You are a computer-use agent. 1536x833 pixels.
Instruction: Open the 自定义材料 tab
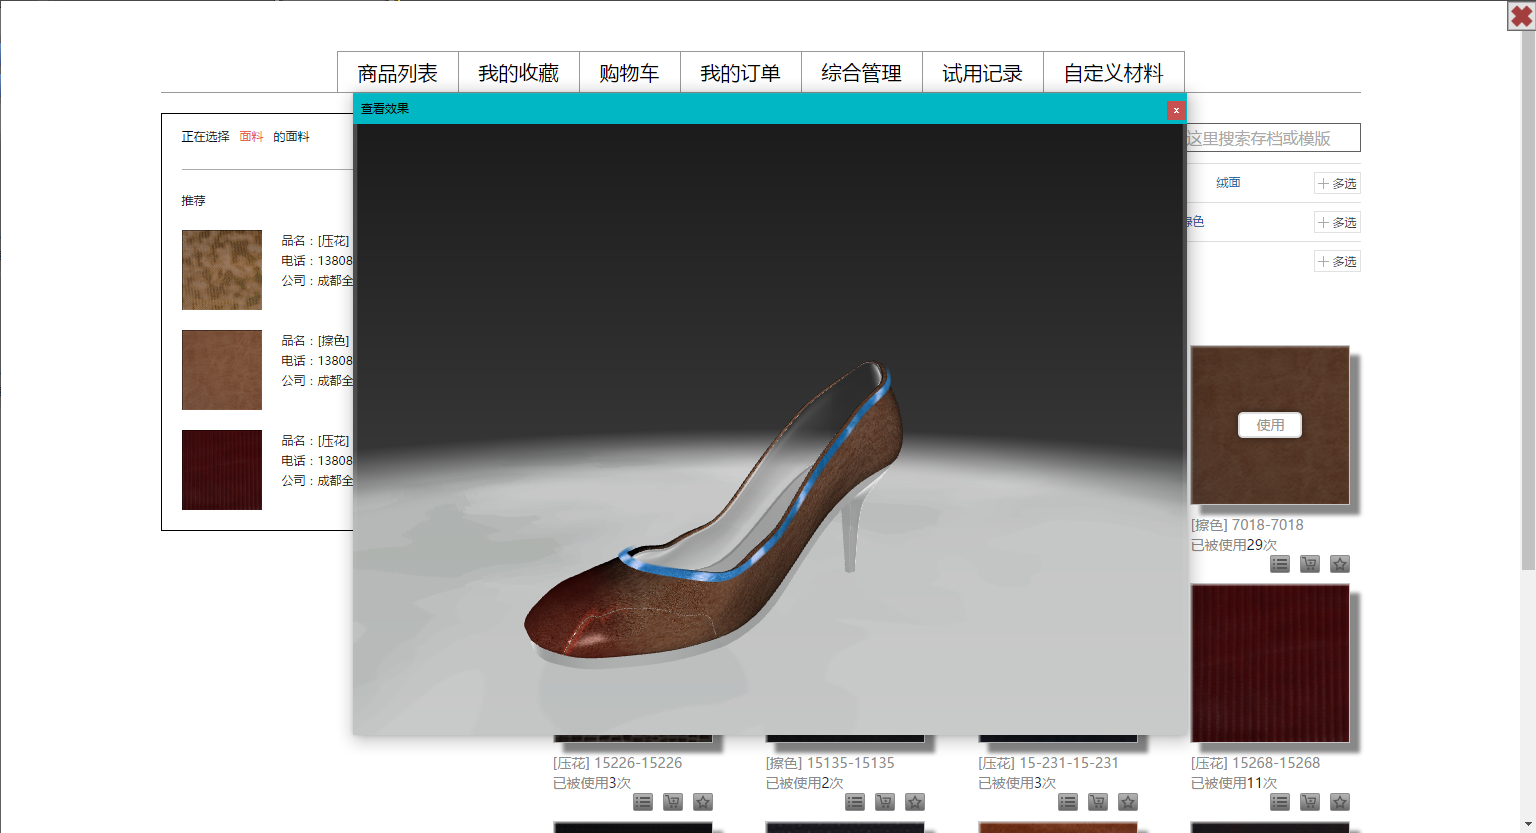pyautogui.click(x=1113, y=73)
